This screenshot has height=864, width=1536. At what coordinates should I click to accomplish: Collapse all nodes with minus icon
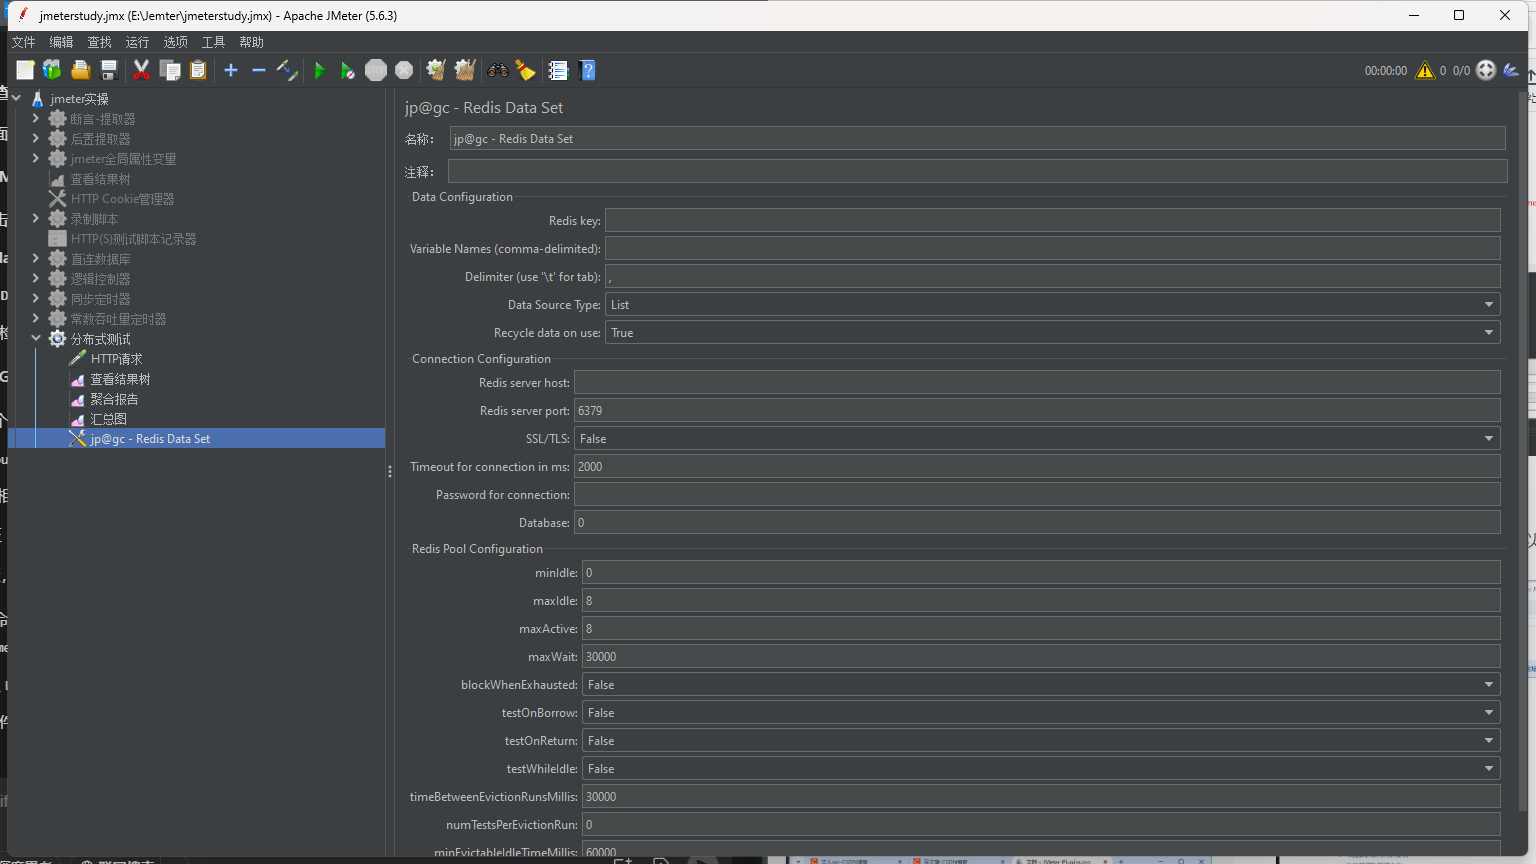(259, 70)
